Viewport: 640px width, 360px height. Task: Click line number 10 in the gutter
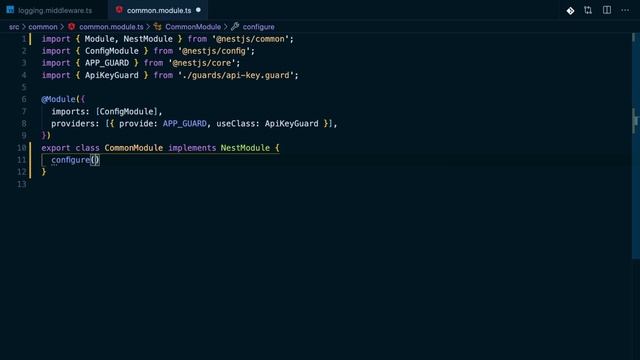[x=22, y=148]
